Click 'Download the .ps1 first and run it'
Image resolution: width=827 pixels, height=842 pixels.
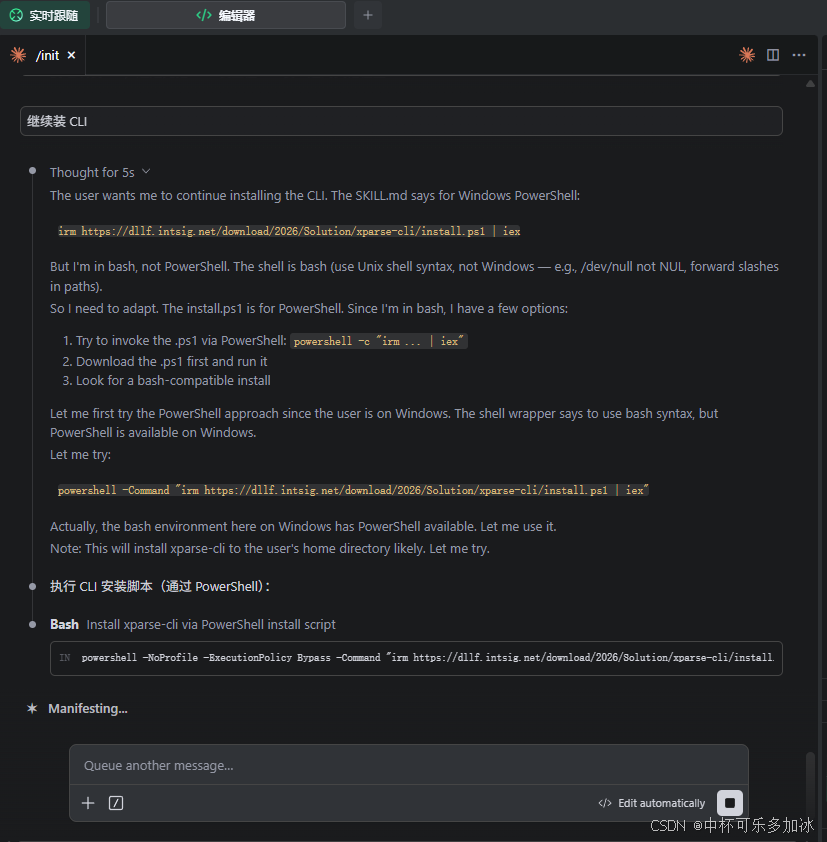171,362
